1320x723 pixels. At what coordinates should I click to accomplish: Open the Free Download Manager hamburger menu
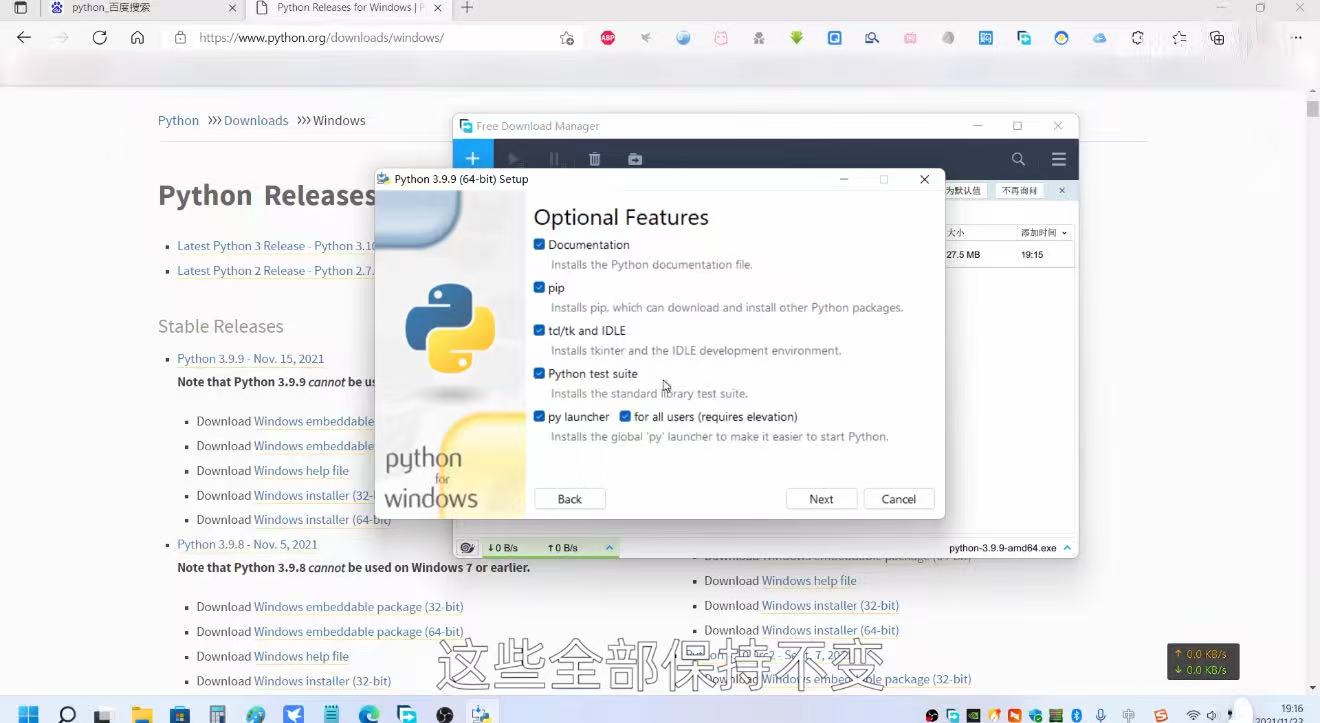[x=1058, y=158]
